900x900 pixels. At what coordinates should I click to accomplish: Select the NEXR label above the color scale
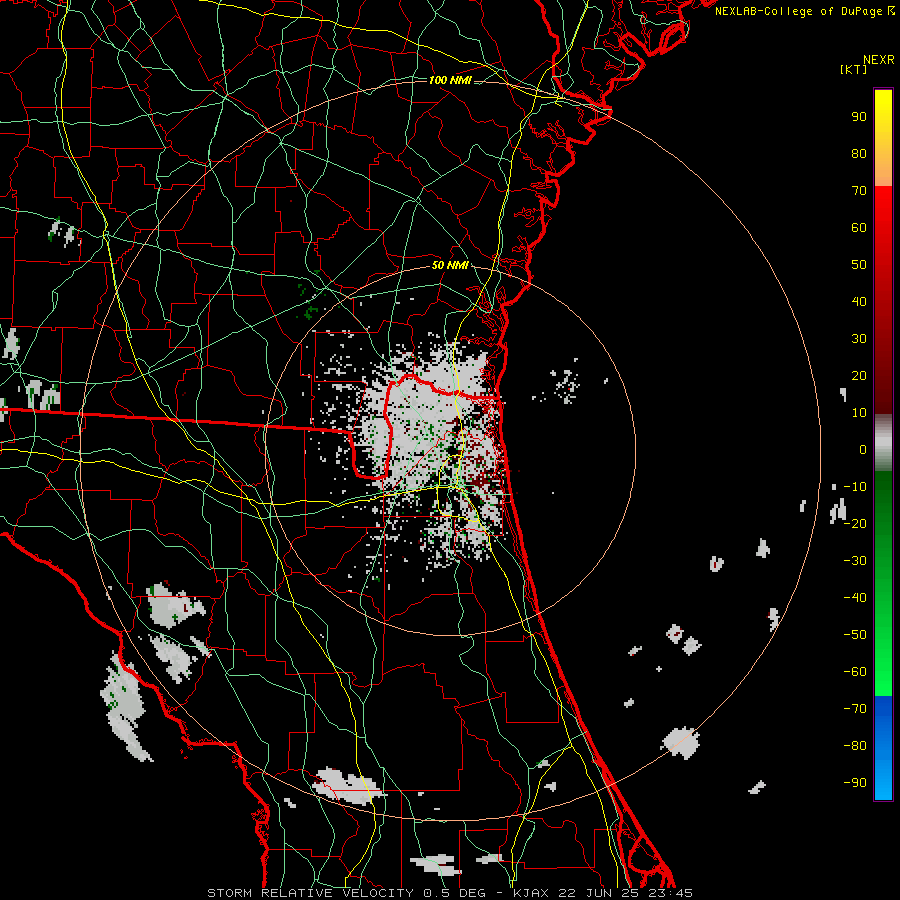[x=878, y=60]
